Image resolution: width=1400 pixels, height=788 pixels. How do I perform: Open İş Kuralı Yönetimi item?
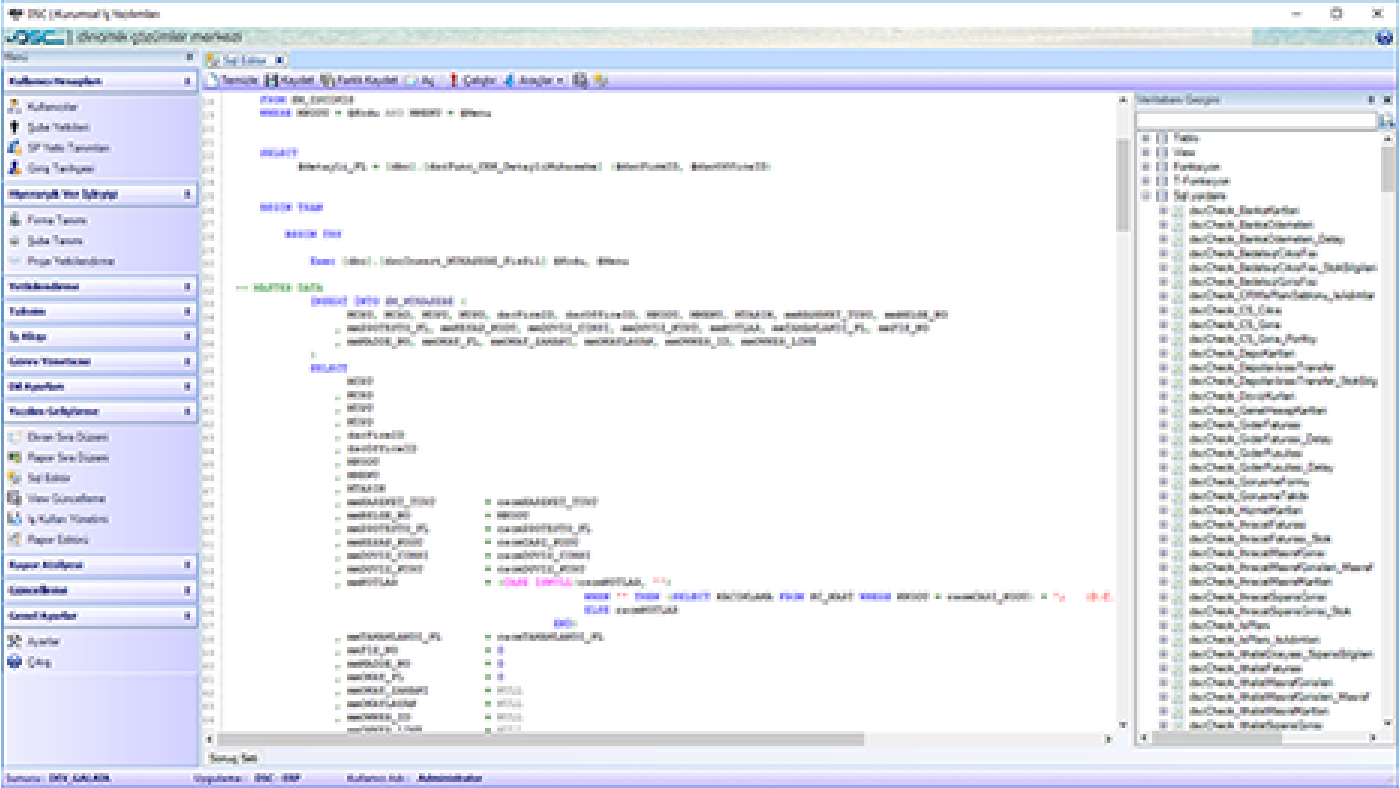[x=57, y=519]
